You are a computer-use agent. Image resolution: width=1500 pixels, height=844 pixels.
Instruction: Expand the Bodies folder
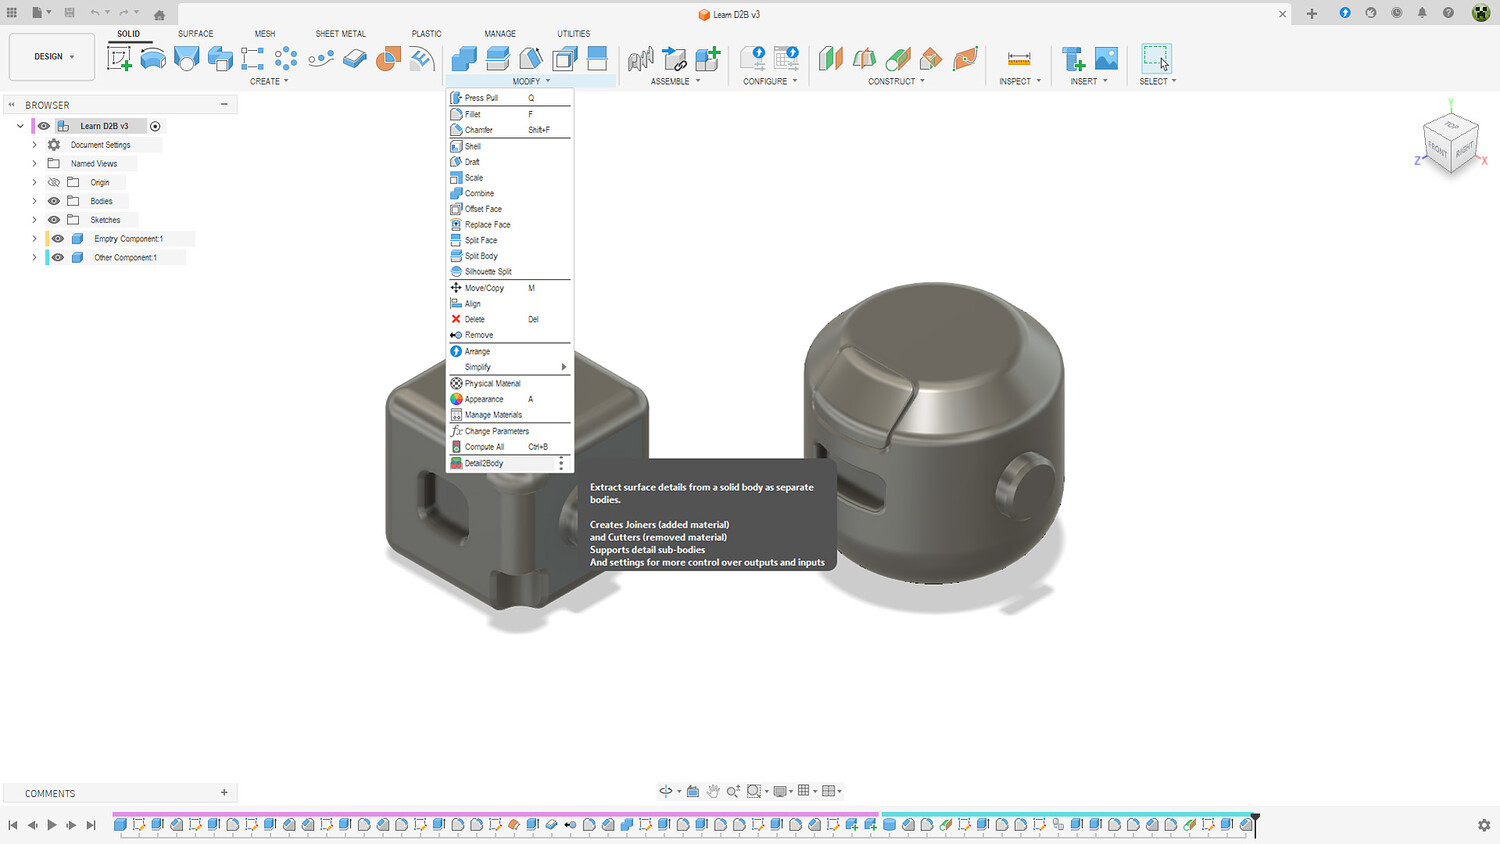click(x=34, y=201)
